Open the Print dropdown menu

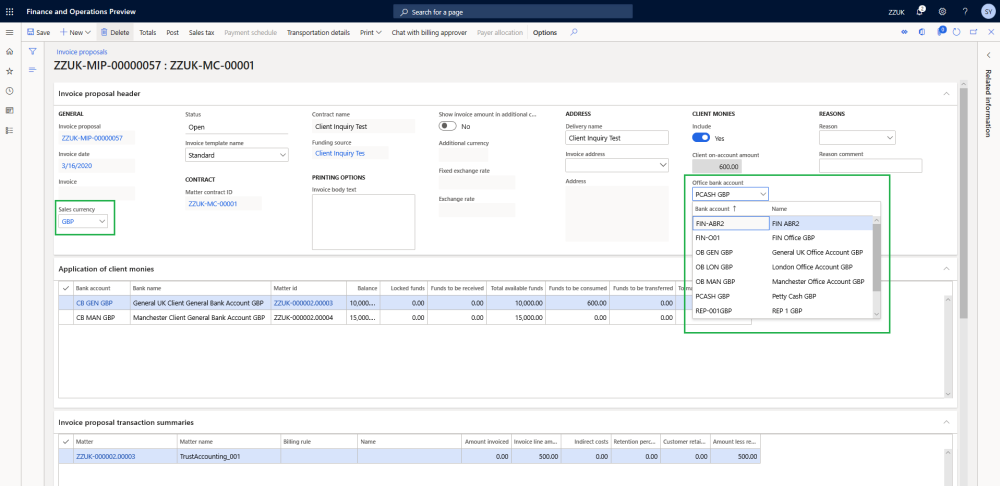pyautogui.click(x=371, y=32)
